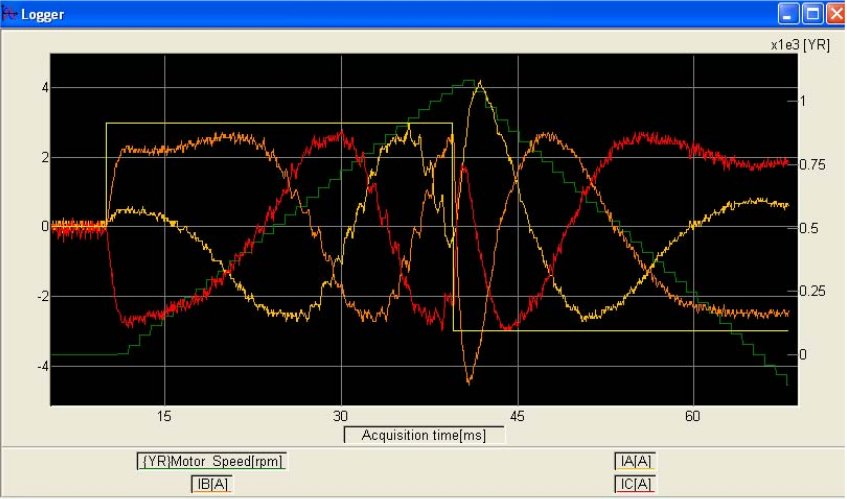The width and height of the screenshot is (847, 499).
Task: Click the 15 ms tick on time axis
Action: pyautogui.click(x=164, y=415)
